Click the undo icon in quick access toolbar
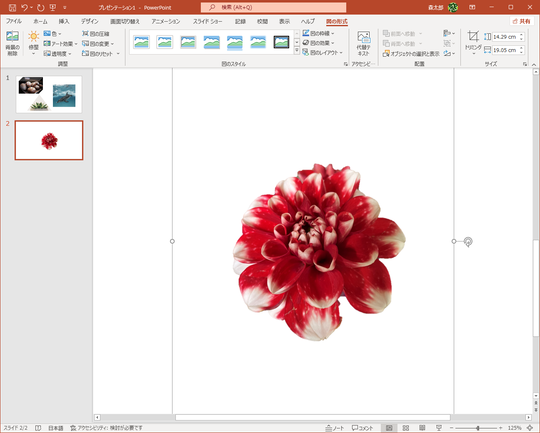Screen dimensions: 540x433 pos(24,7)
